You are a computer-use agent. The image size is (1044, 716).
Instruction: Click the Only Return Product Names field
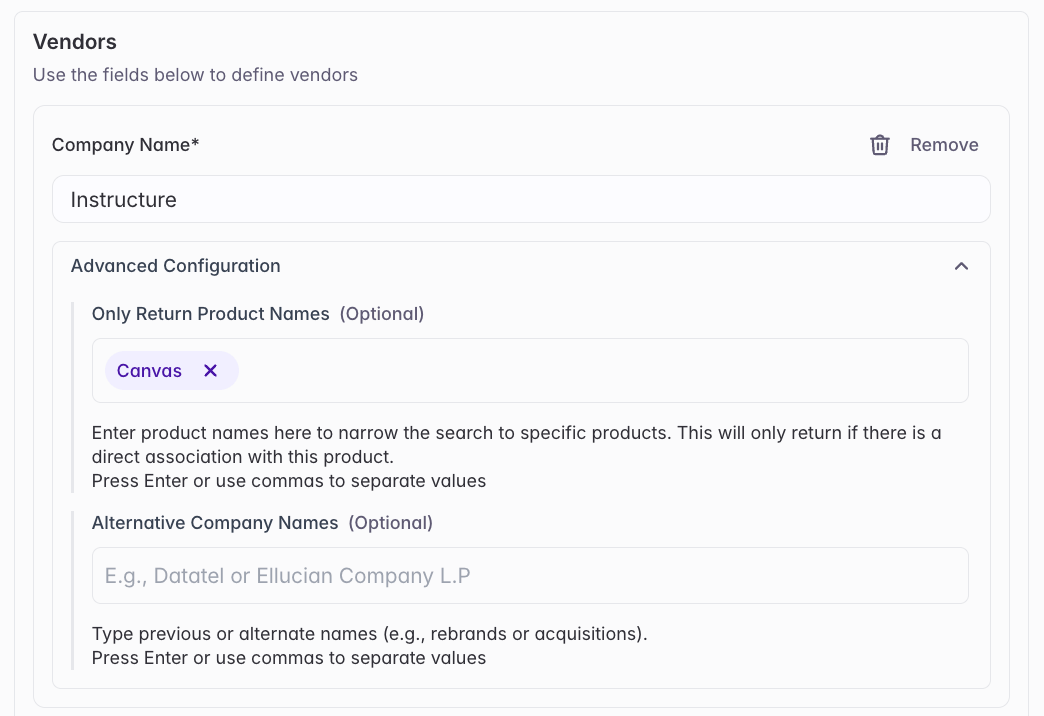pyautogui.click(x=530, y=370)
